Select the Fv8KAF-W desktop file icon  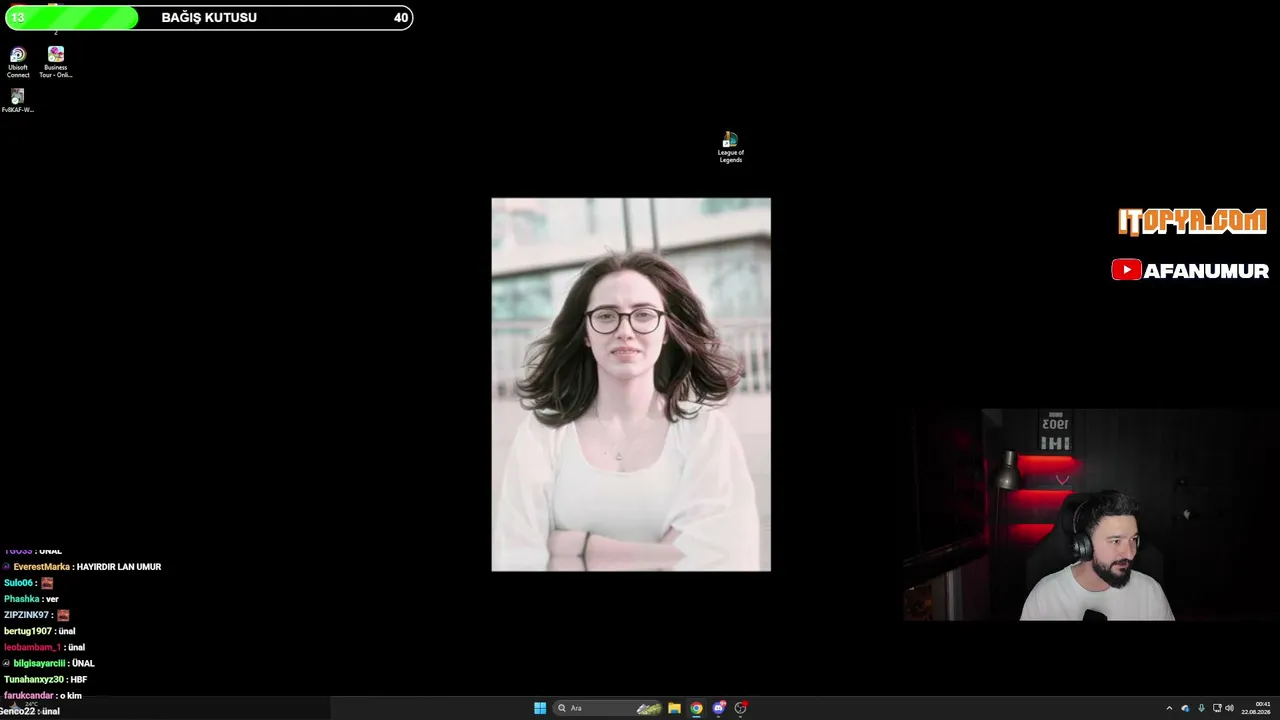(17, 101)
